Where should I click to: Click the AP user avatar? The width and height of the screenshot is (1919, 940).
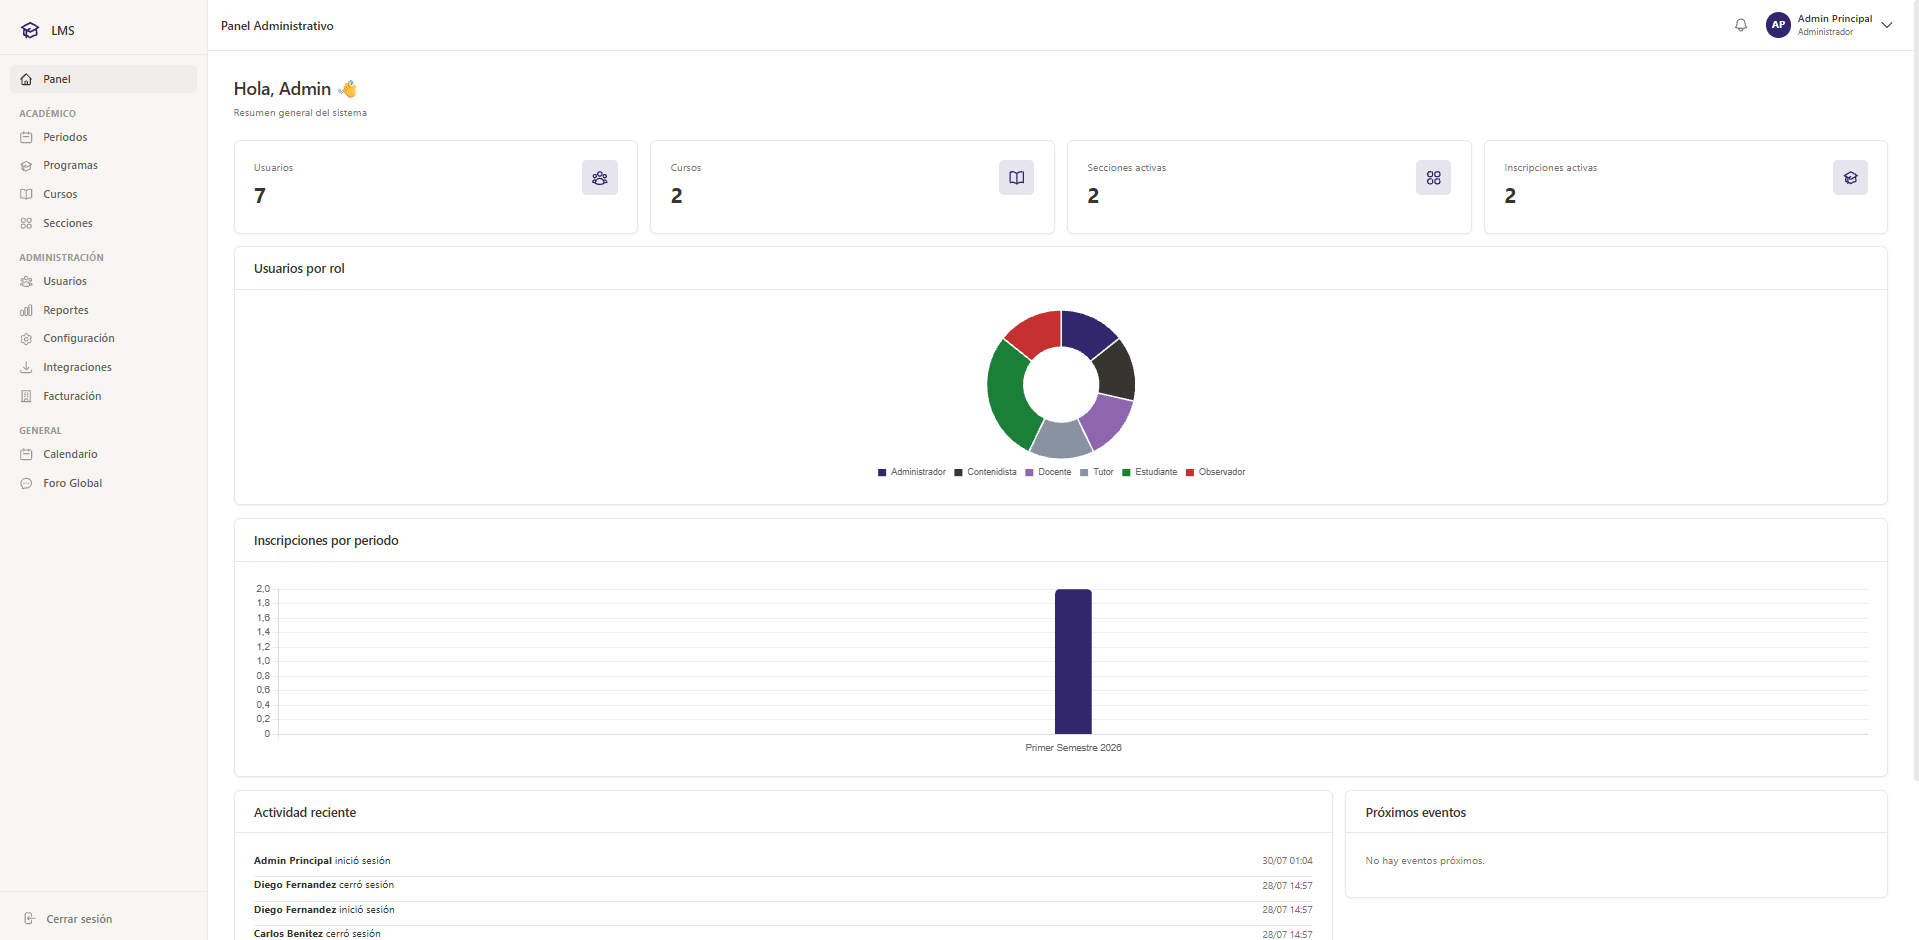tap(1778, 25)
